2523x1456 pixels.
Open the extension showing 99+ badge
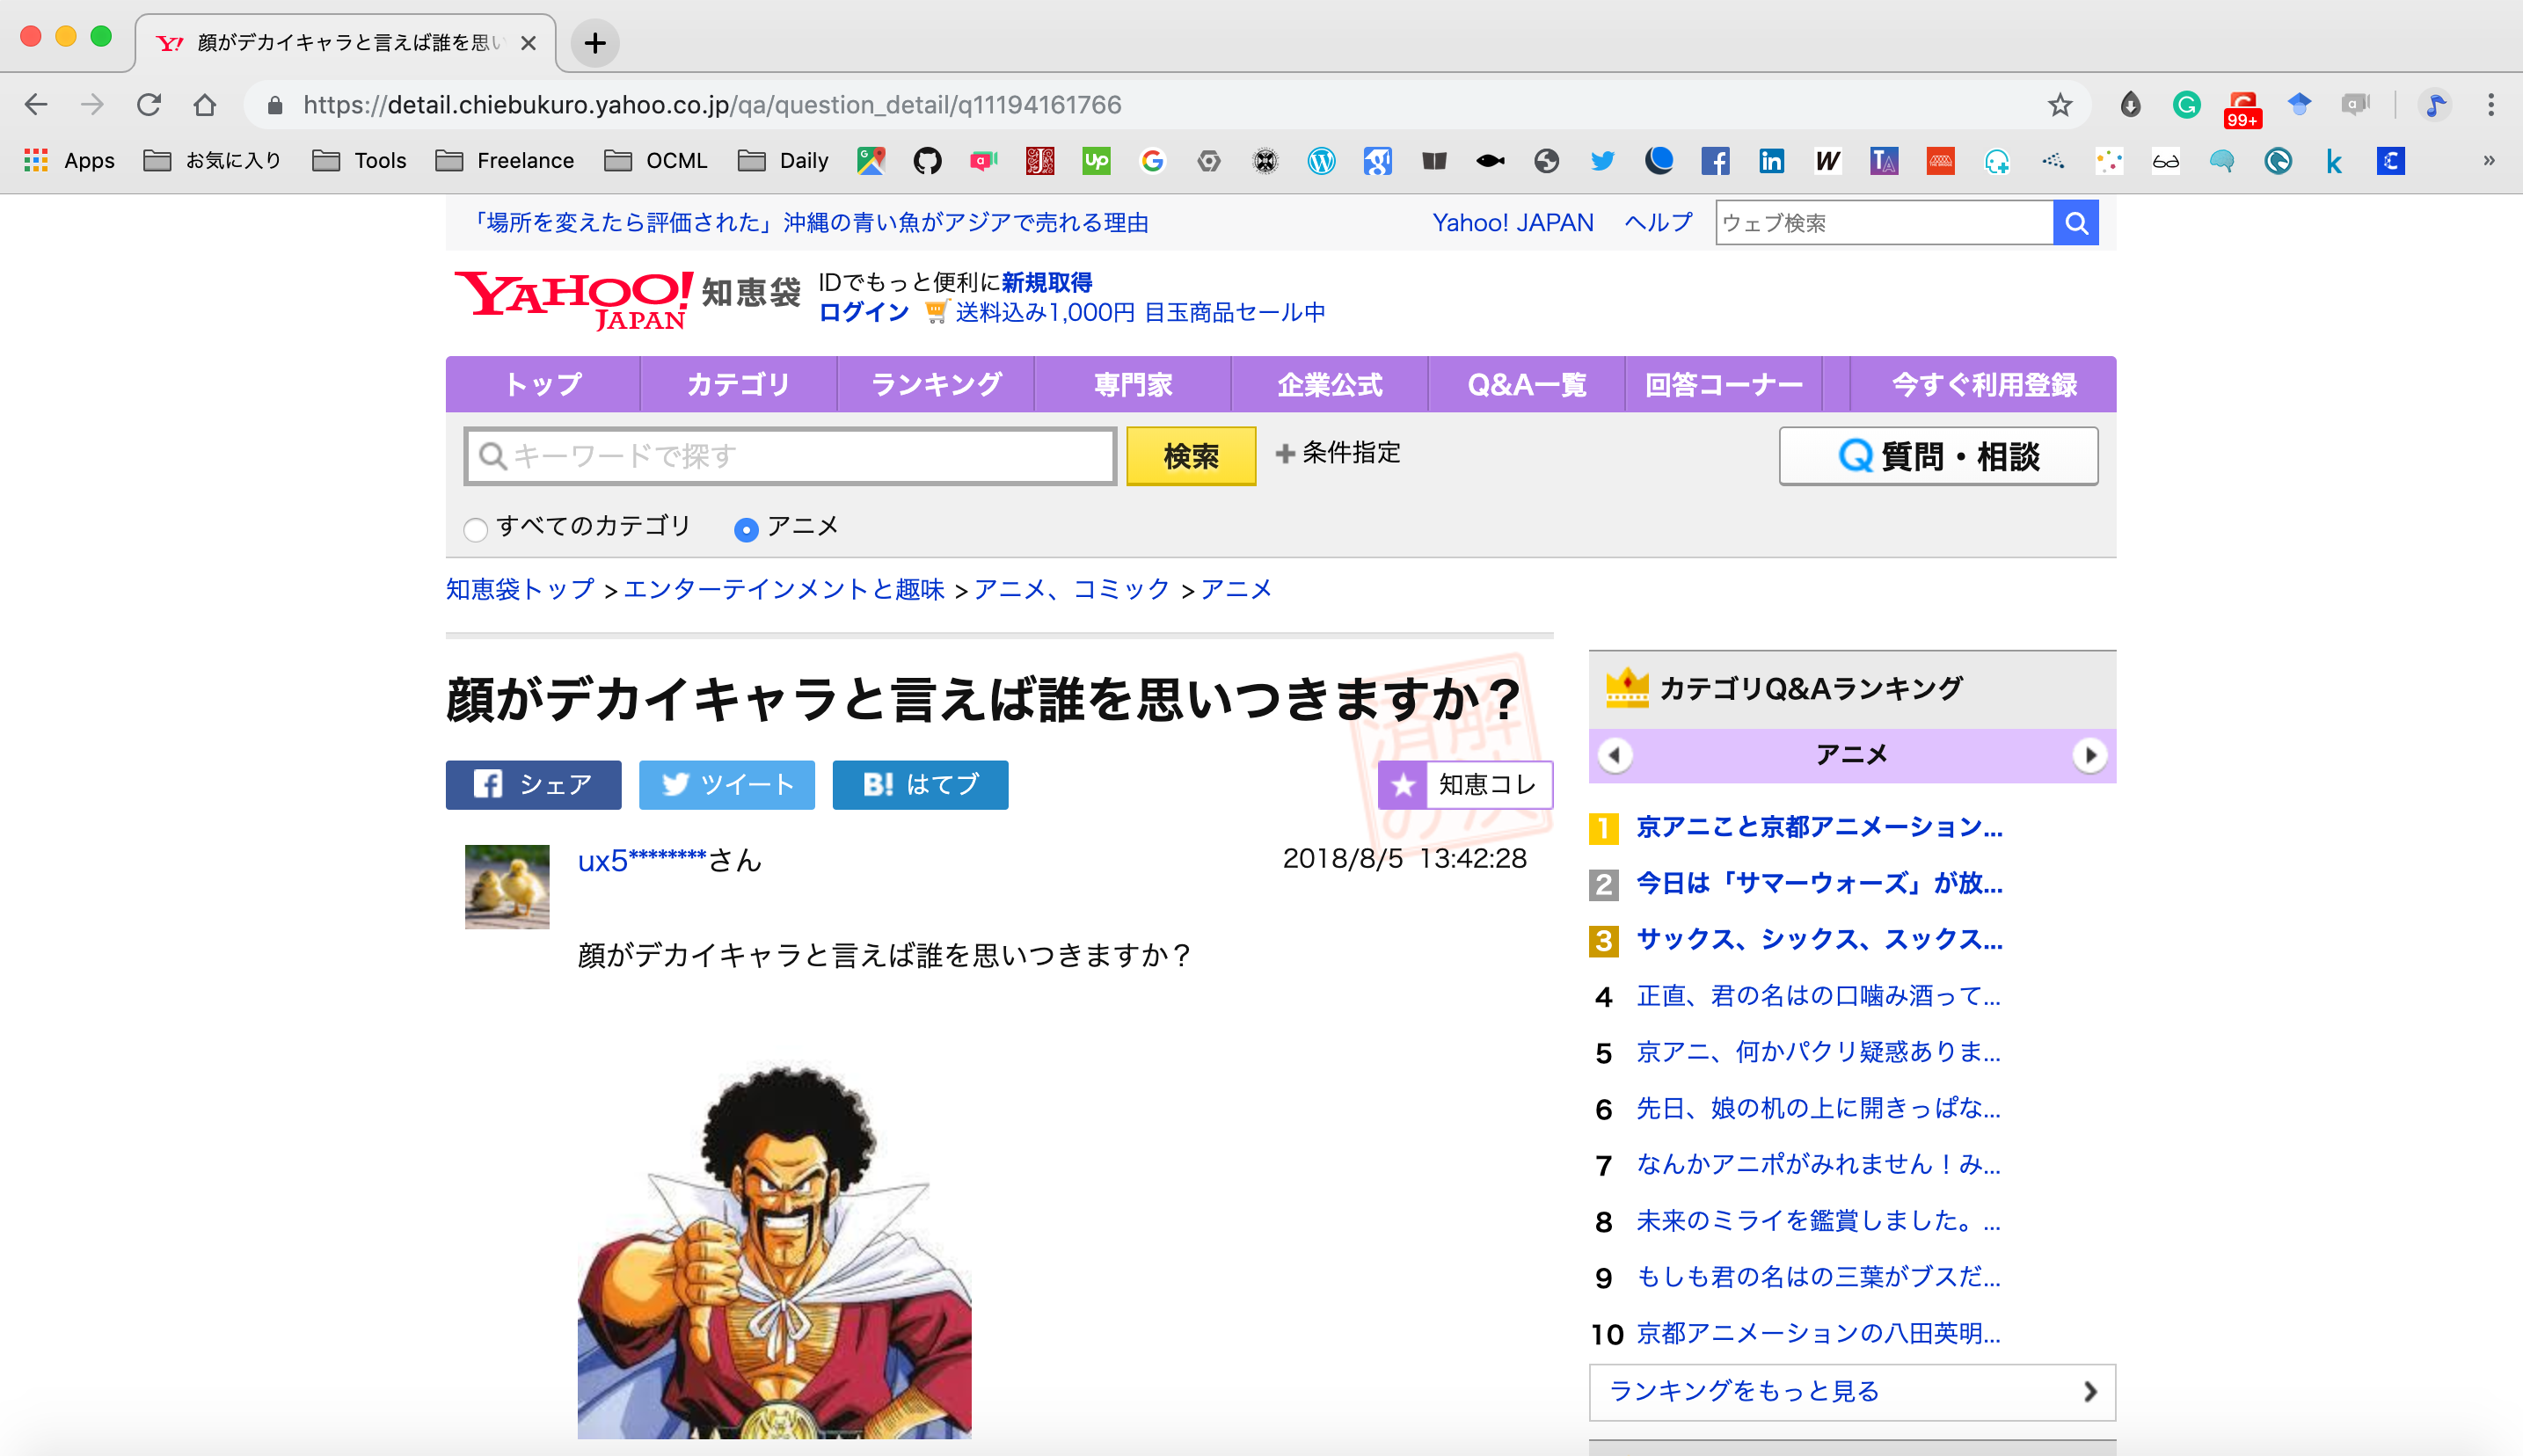[x=2242, y=108]
